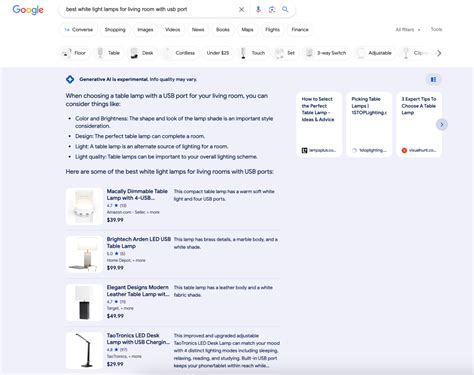Click the Elegant Designs lamp thumbnail
The height and width of the screenshot is (375, 474).
(84, 302)
